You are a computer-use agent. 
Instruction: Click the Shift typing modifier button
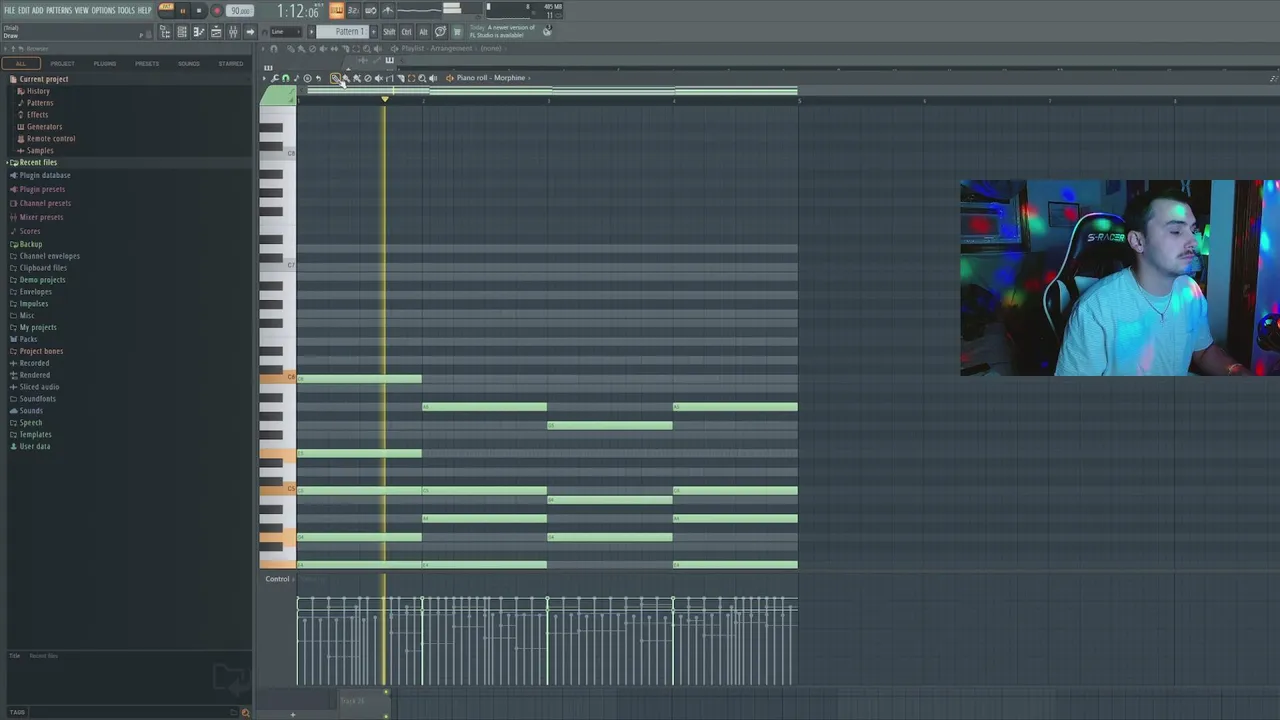389,32
